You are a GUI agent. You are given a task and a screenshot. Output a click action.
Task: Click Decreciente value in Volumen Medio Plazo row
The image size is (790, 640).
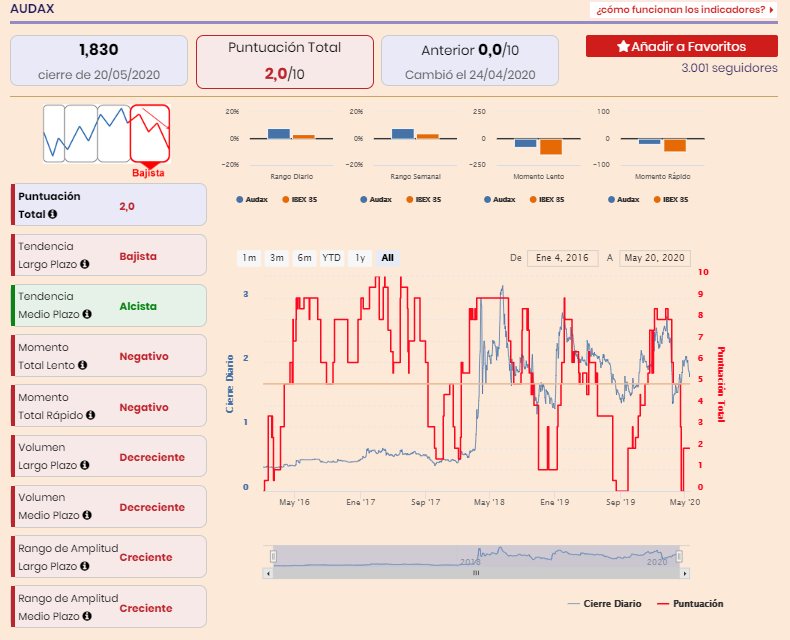(x=152, y=507)
